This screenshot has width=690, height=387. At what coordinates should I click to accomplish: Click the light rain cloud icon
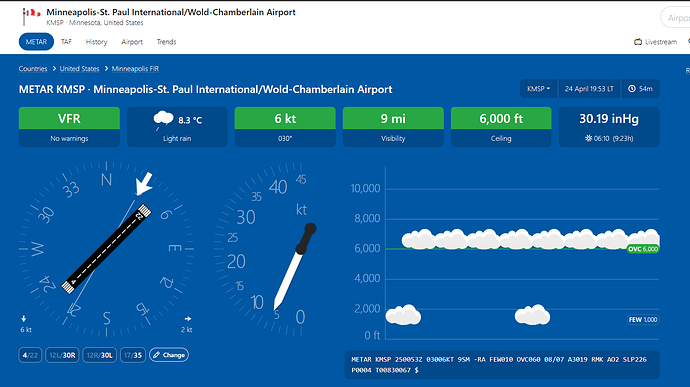pyautogui.click(x=163, y=120)
